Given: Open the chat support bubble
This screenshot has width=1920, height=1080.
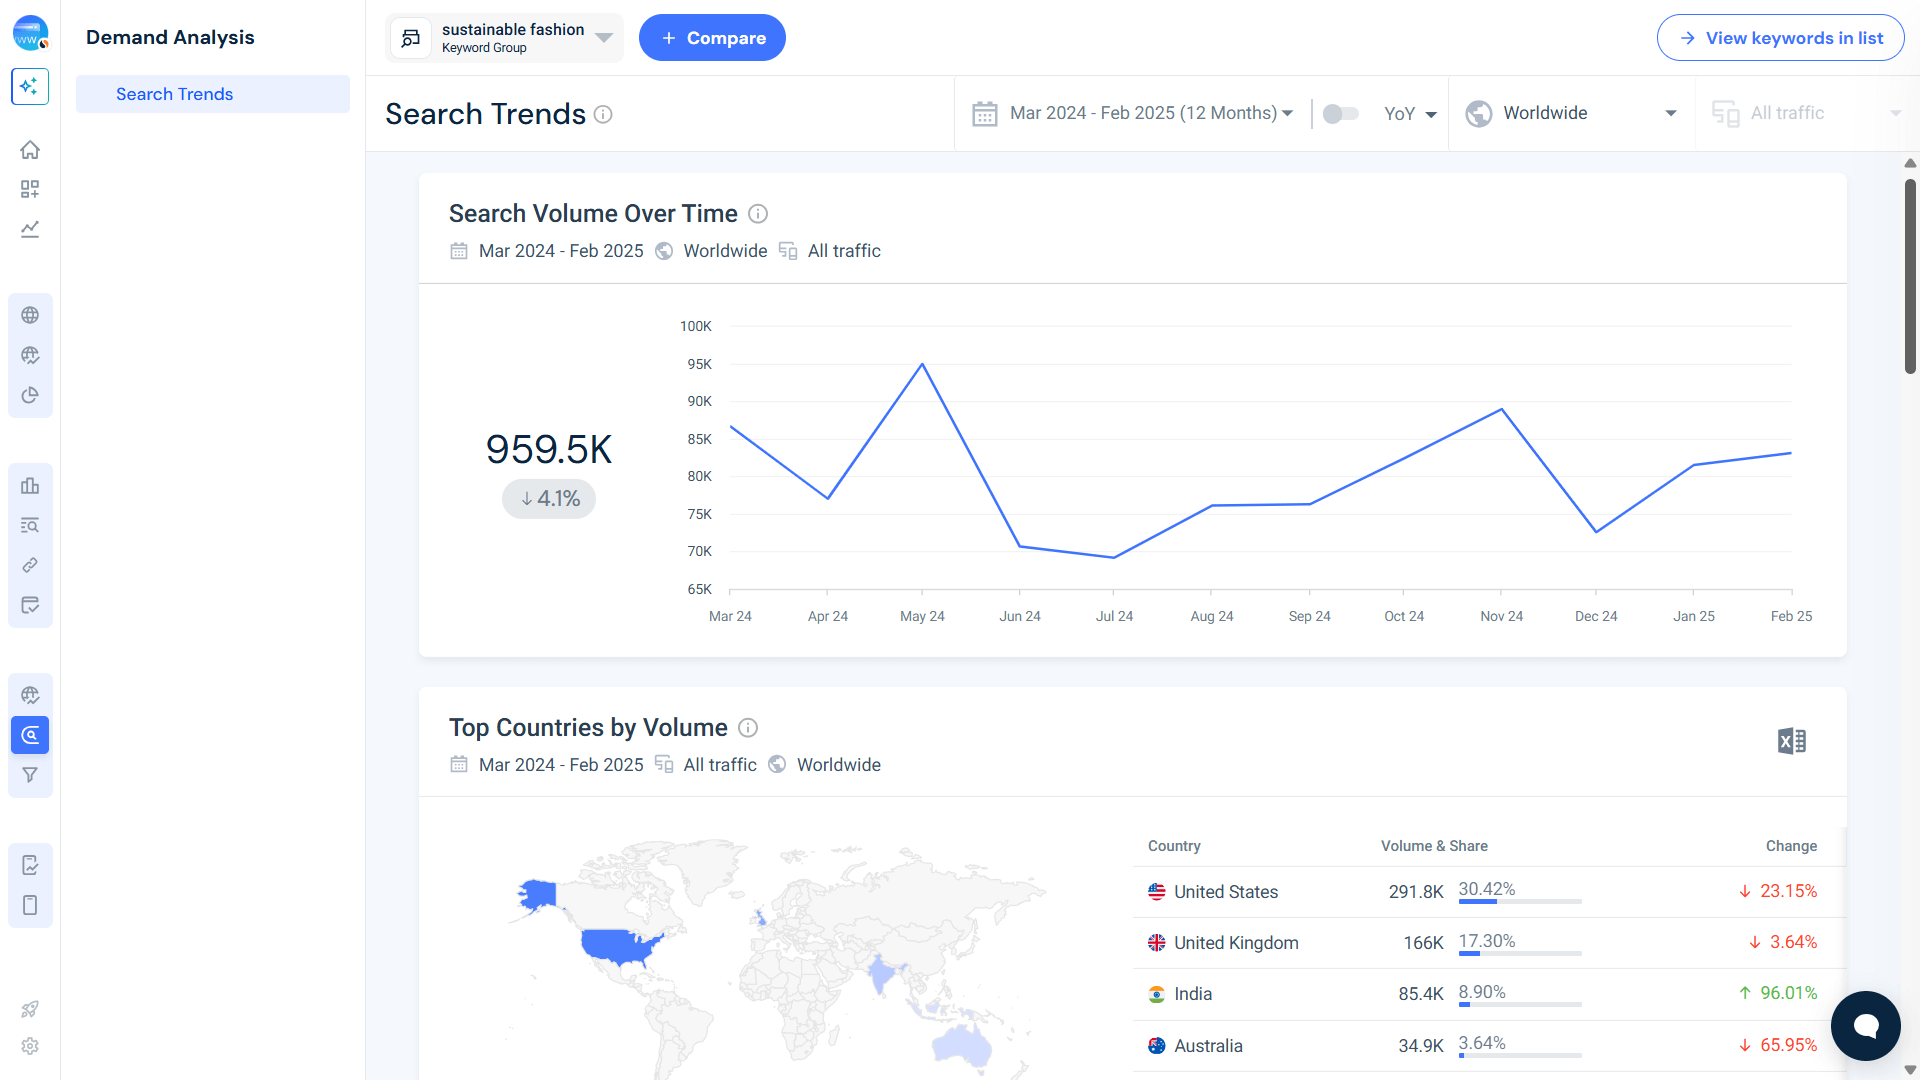Looking at the screenshot, I should 1865,1025.
